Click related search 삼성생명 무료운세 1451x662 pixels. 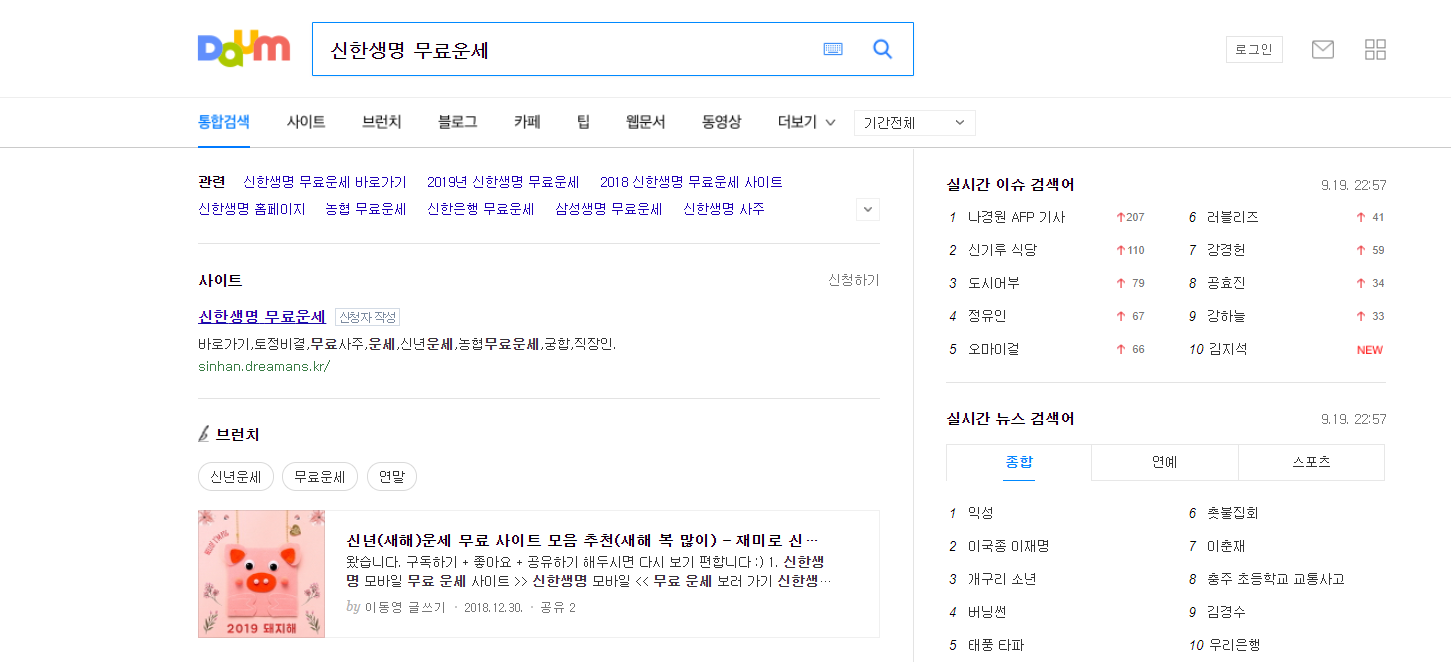coord(609,209)
